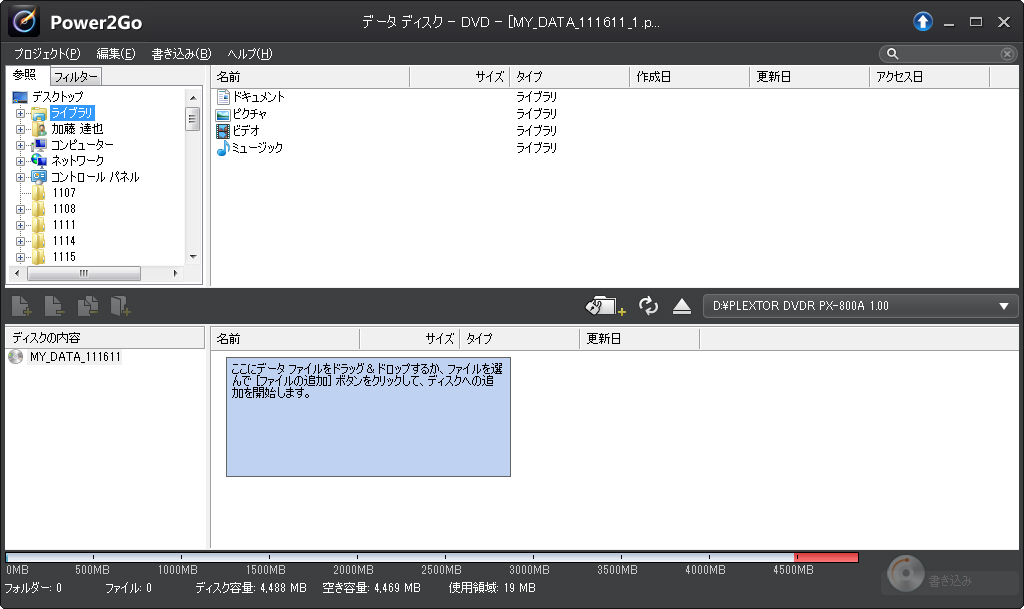This screenshot has width=1024, height=609.
Task: Click the Add File icon on the toolbar
Action: pyautogui.click(x=22, y=307)
